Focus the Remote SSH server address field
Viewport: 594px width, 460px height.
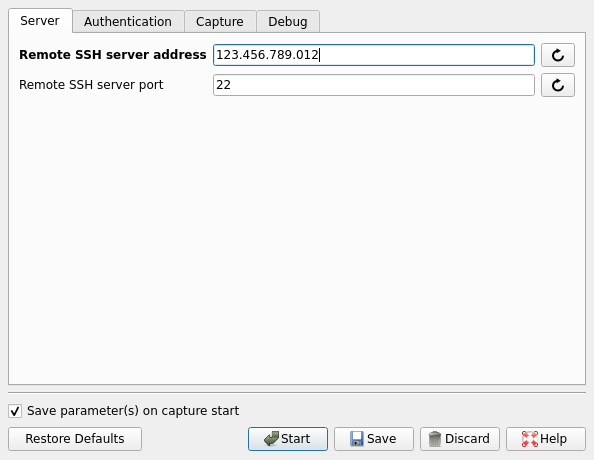374,55
